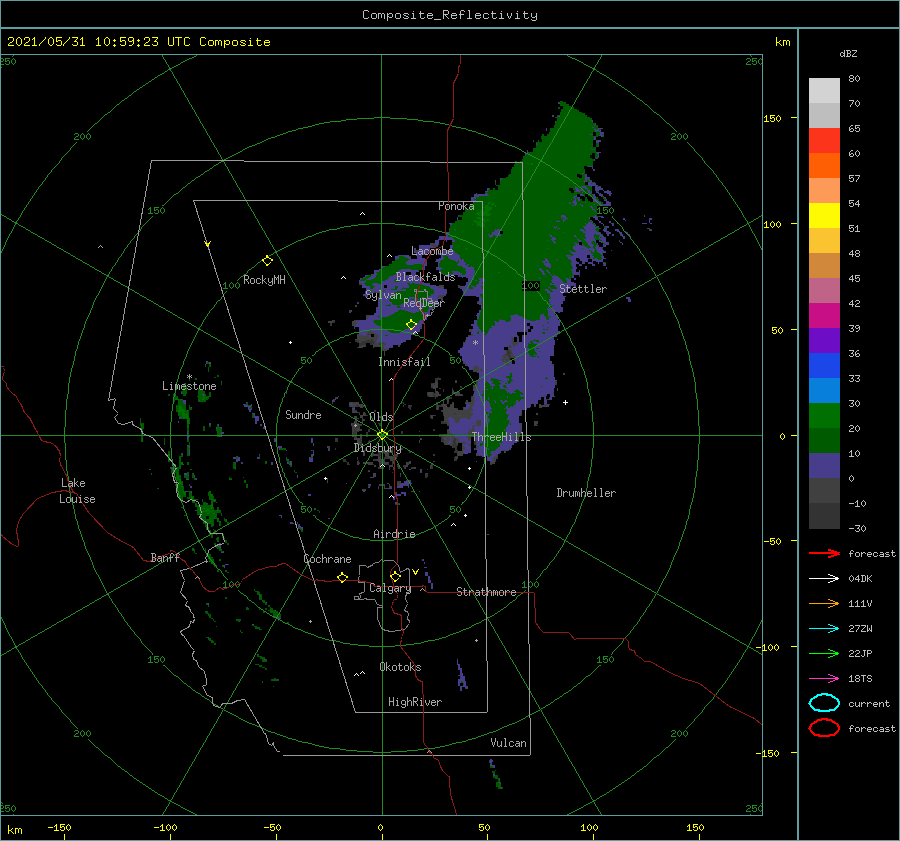The image size is (900, 841).
Task: Click the orange swatch between 57 and 60 dBZ
Action: click(x=824, y=166)
